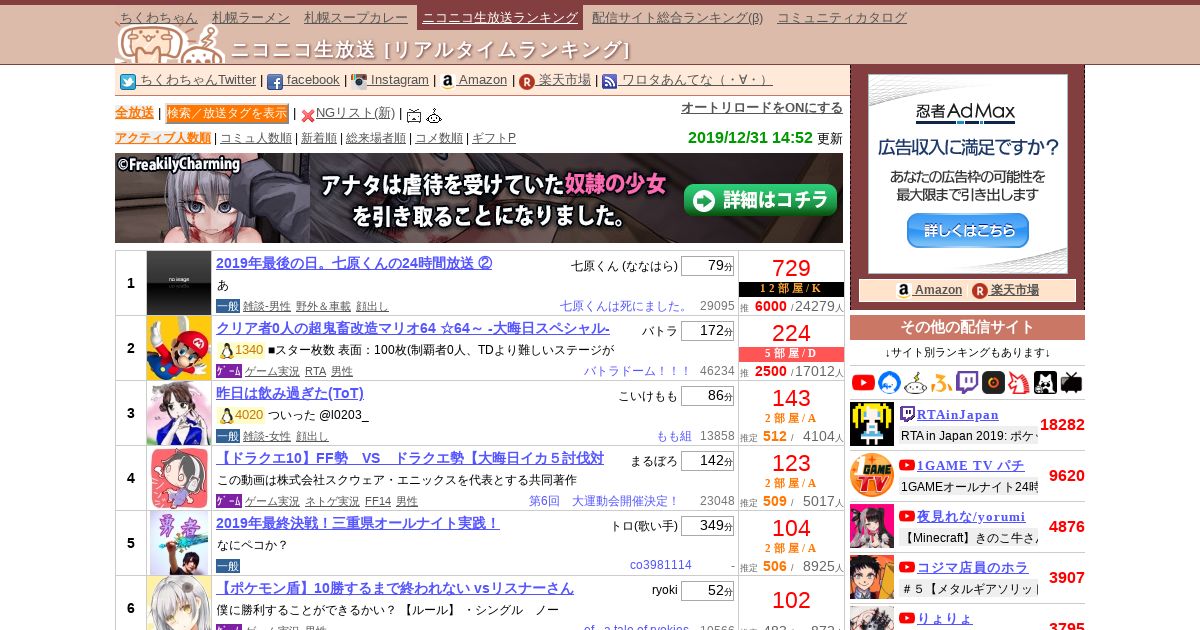Click the rank 3 anime girl thumbnail
Screen dimensions: 1200x630
[179, 413]
